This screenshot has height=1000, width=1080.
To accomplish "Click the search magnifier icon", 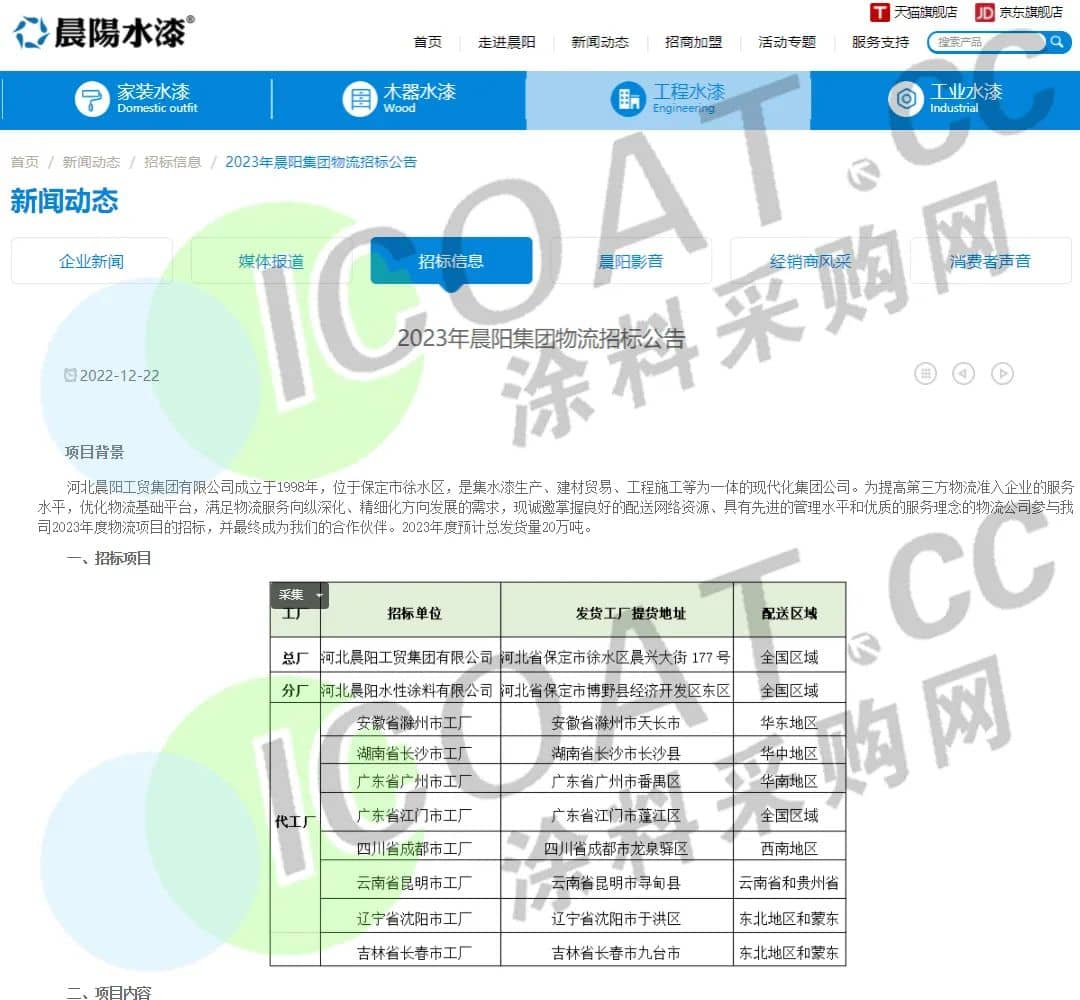I will point(1057,42).
